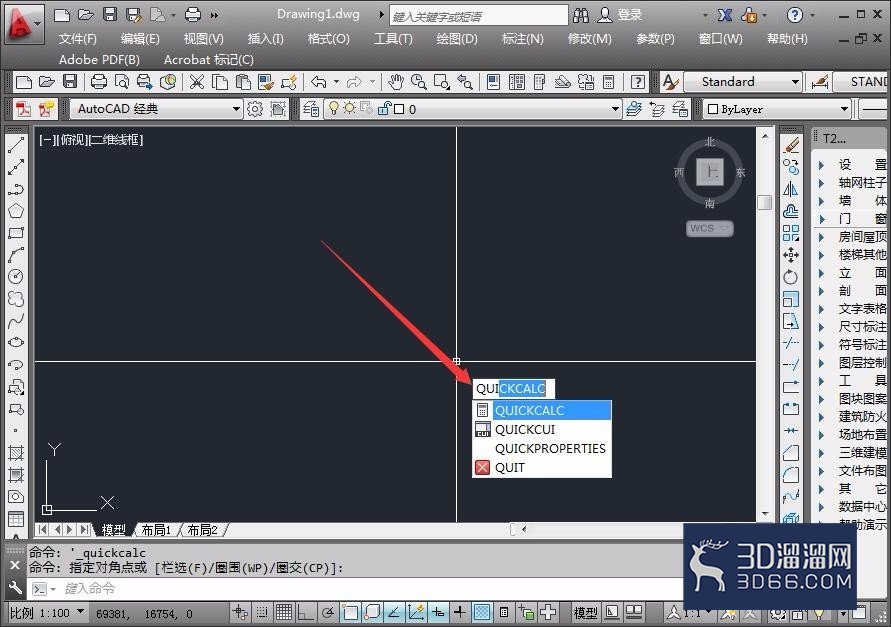The image size is (891, 627).
Task: Toggle Ortho mode in status bar
Action: [x=306, y=612]
